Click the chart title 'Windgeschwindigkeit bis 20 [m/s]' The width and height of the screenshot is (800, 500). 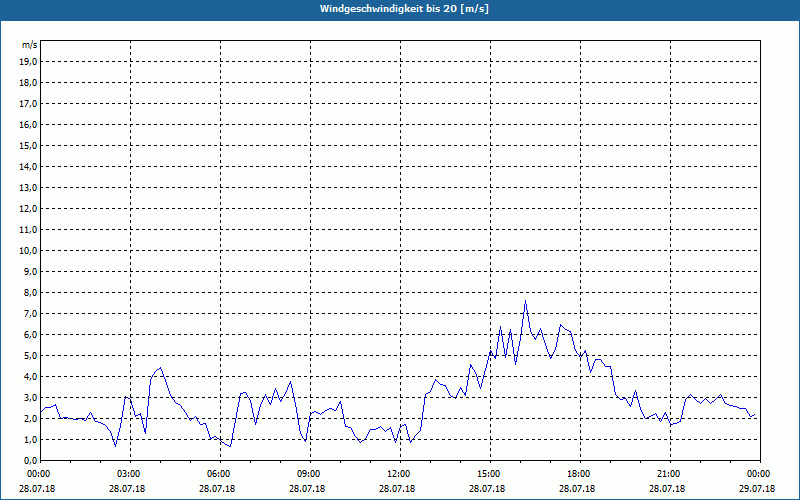click(x=404, y=9)
